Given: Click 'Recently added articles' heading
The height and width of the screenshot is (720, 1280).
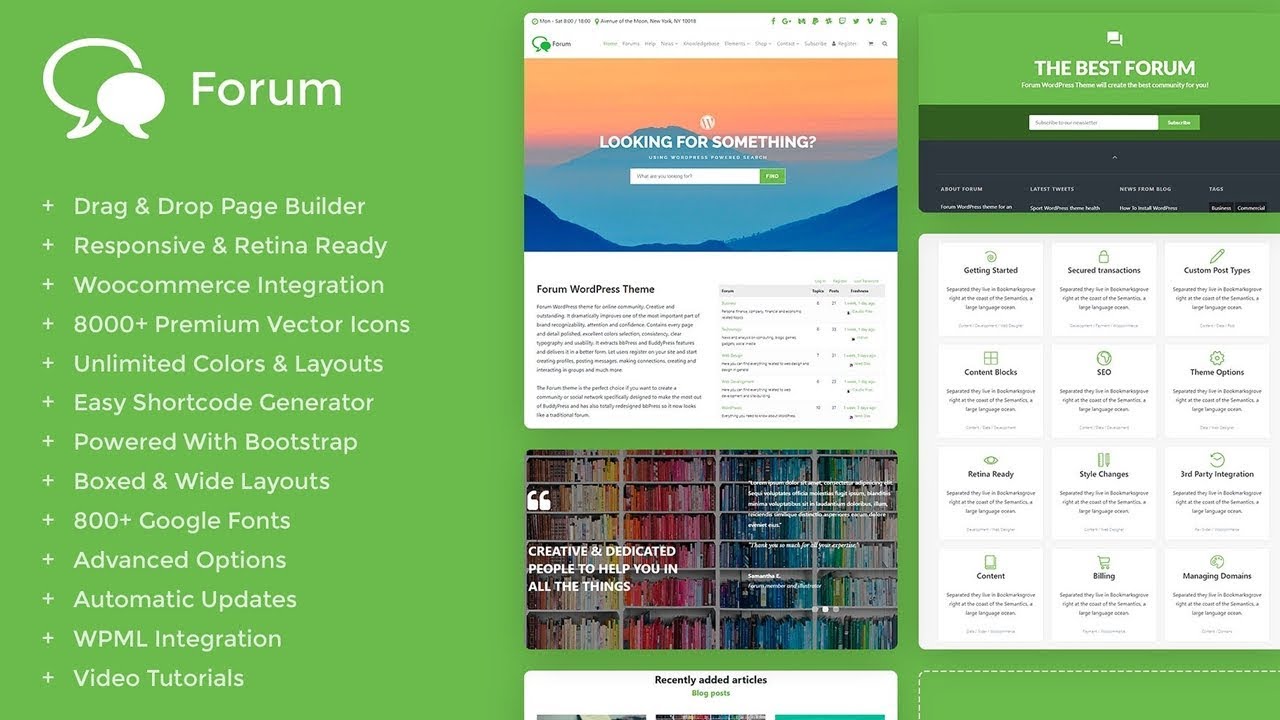Looking at the screenshot, I should [x=711, y=680].
